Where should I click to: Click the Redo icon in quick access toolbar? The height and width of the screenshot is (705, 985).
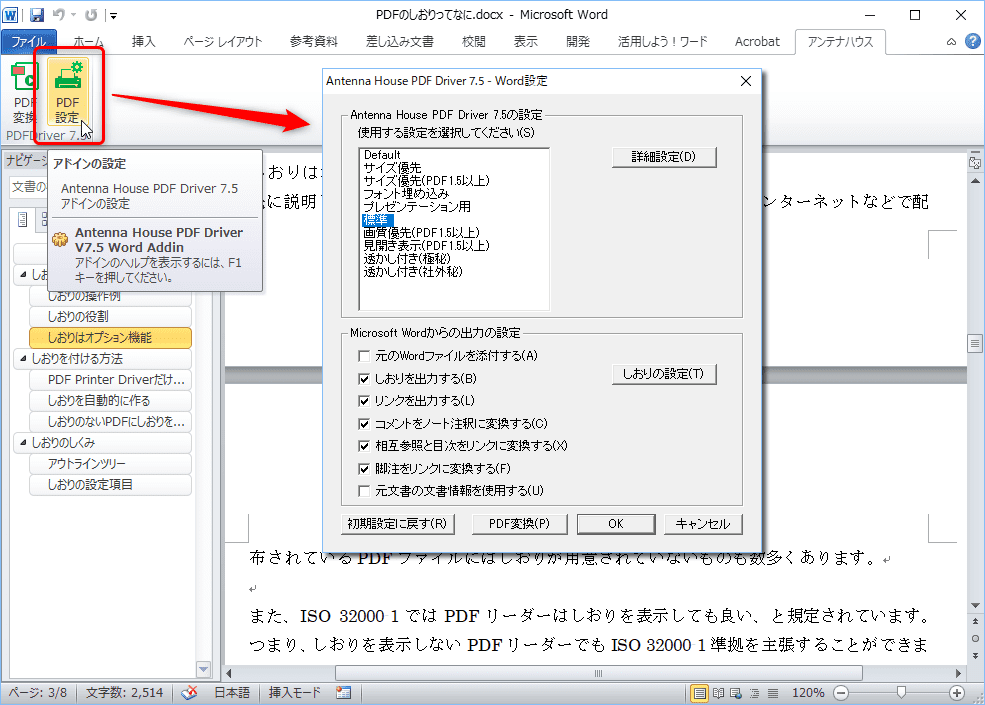coord(91,15)
